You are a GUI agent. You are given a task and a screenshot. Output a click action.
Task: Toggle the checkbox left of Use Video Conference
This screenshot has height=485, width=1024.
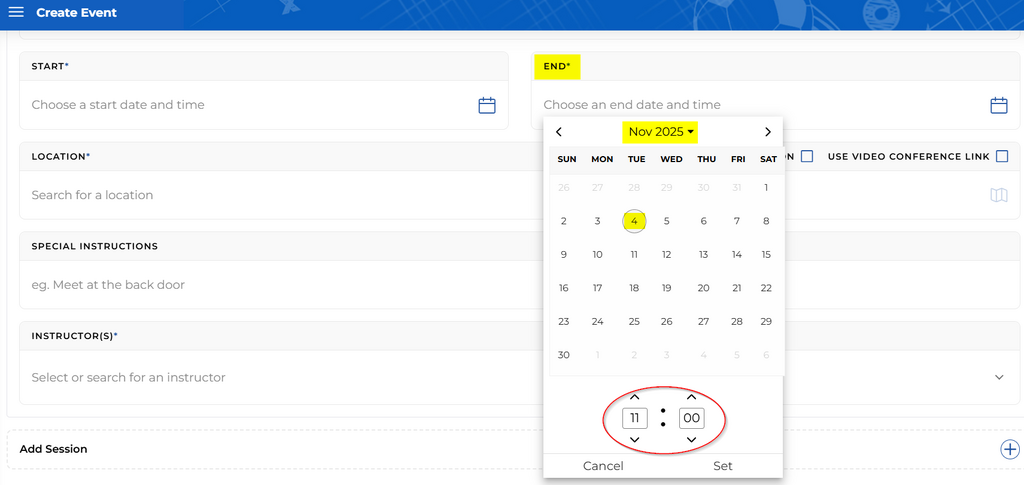(807, 156)
